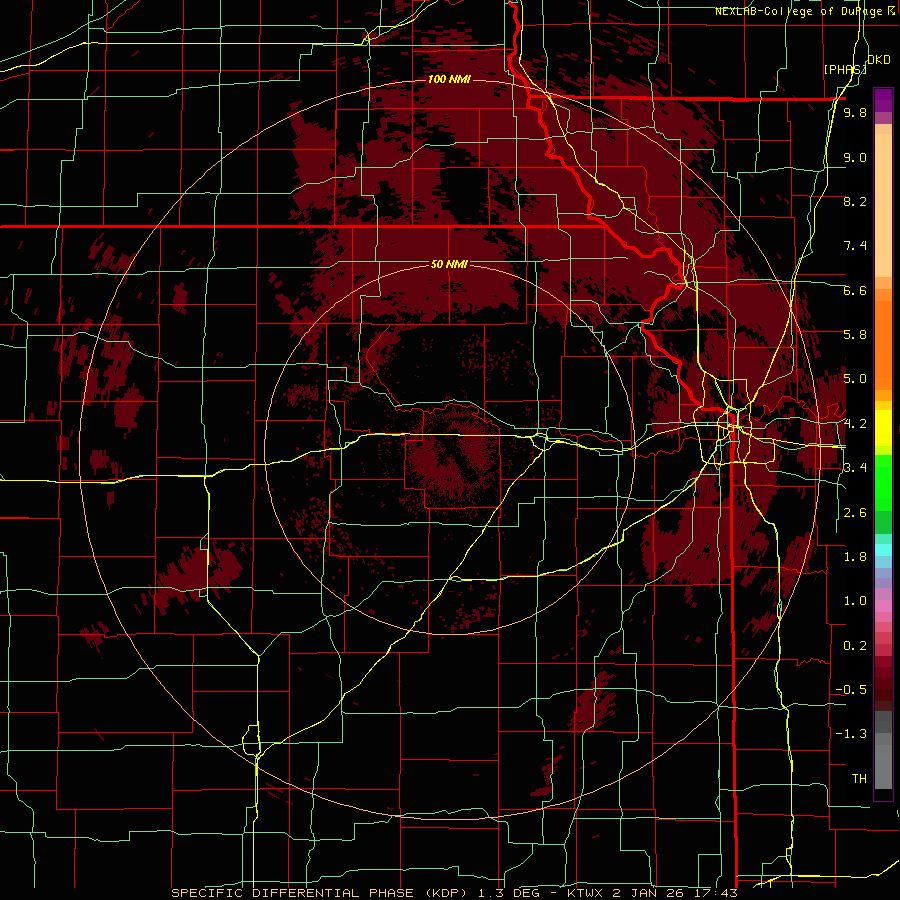The height and width of the screenshot is (900, 900).
Task: Click the 100 NMI range ring label
Action: (x=449, y=79)
